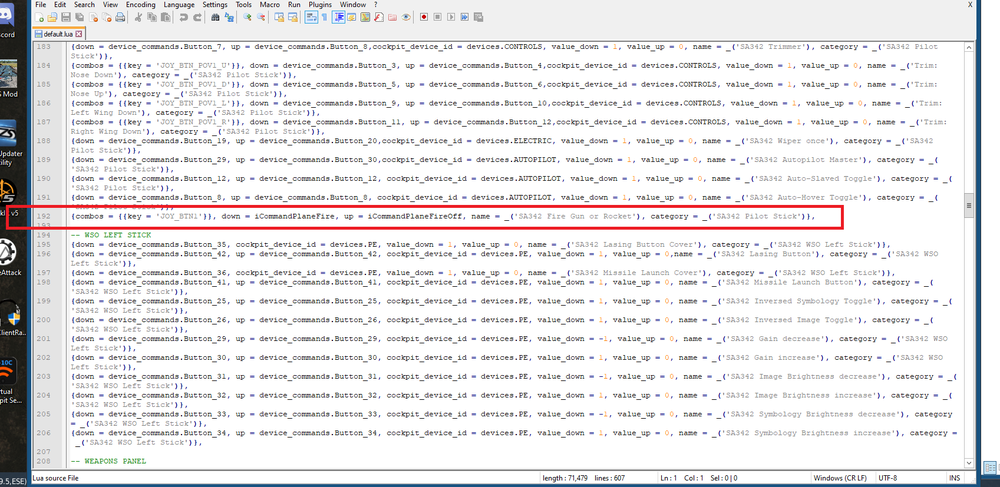Image resolution: width=1000 pixels, height=487 pixels.
Task: Click UTF-8 encoding in status bar
Action: (888, 477)
